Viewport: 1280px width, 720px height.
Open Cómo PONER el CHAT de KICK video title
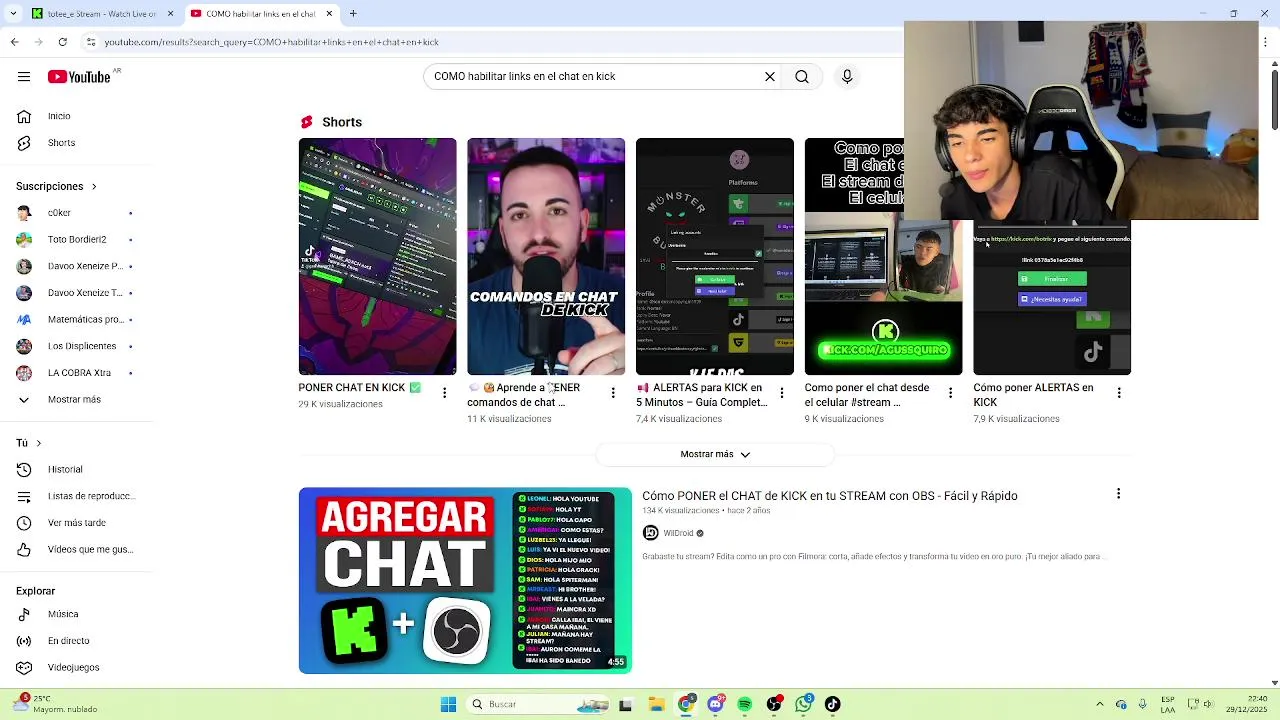(830, 496)
